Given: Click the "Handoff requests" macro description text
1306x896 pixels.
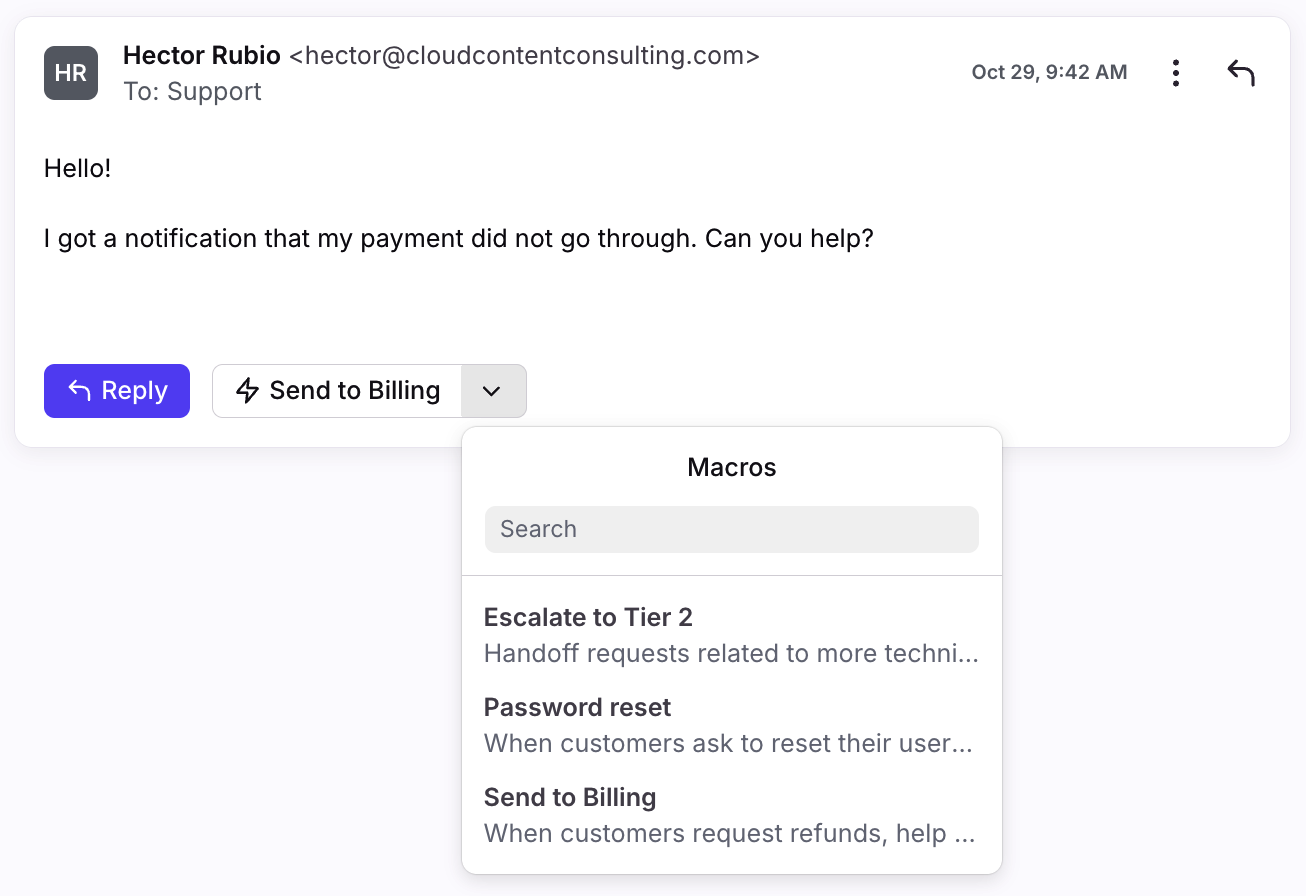Looking at the screenshot, I should click(x=730, y=654).
